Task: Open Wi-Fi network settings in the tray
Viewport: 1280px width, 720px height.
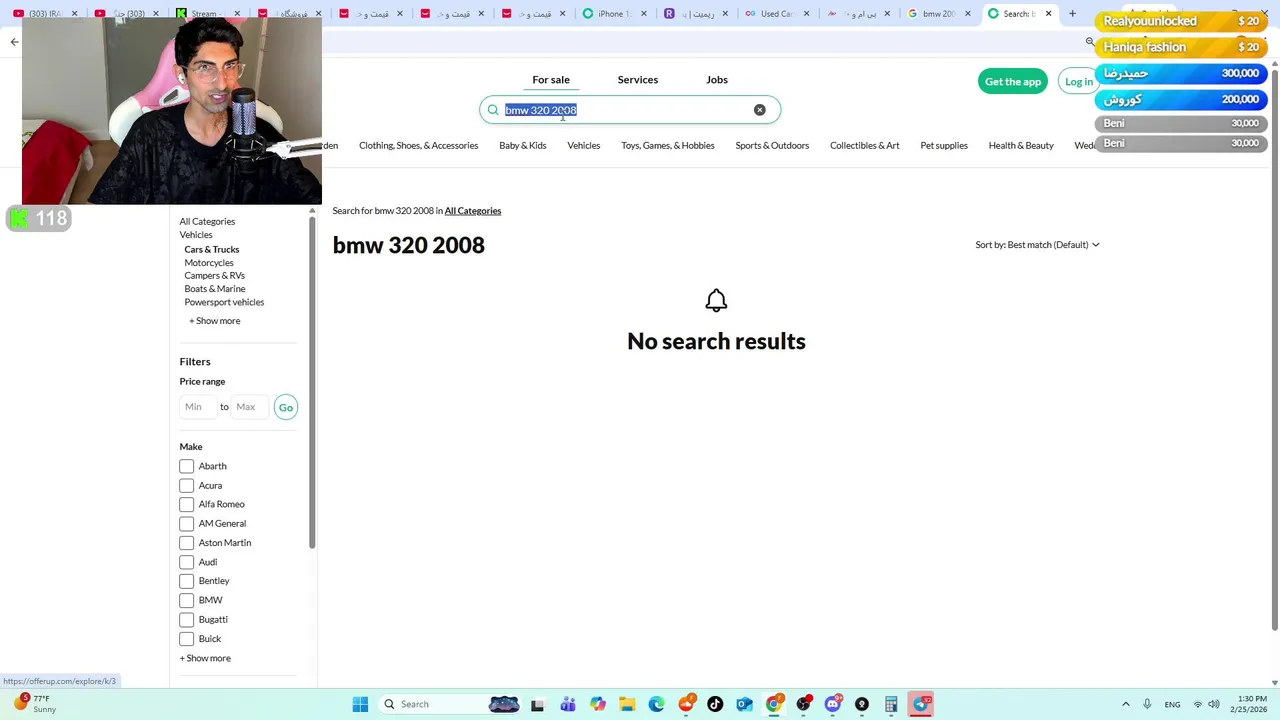Action: (x=1197, y=704)
